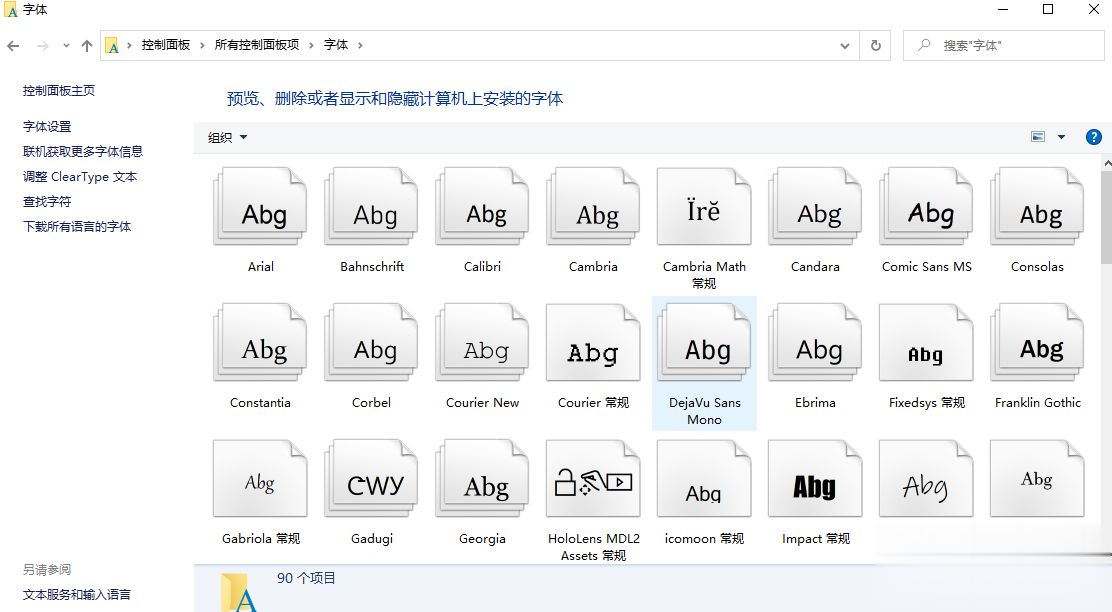This screenshot has width=1112, height=612.
Task: Expand the chevron after 字体 breadcrumb
Action: [x=360, y=45]
